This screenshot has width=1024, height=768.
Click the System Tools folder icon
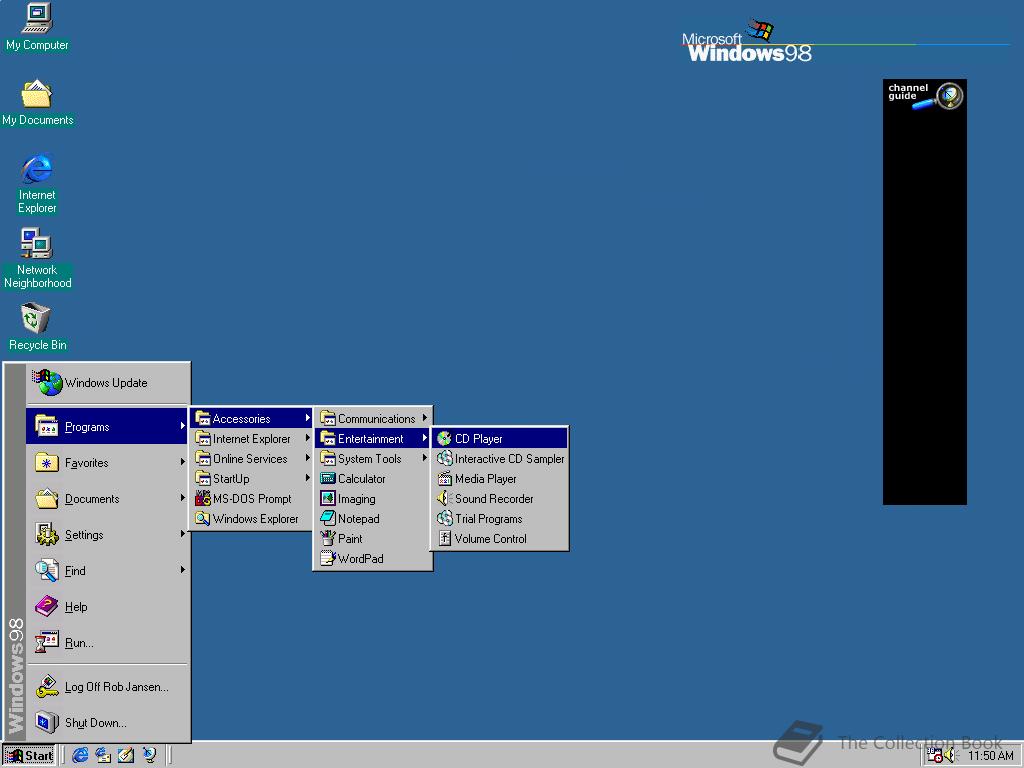coord(328,458)
